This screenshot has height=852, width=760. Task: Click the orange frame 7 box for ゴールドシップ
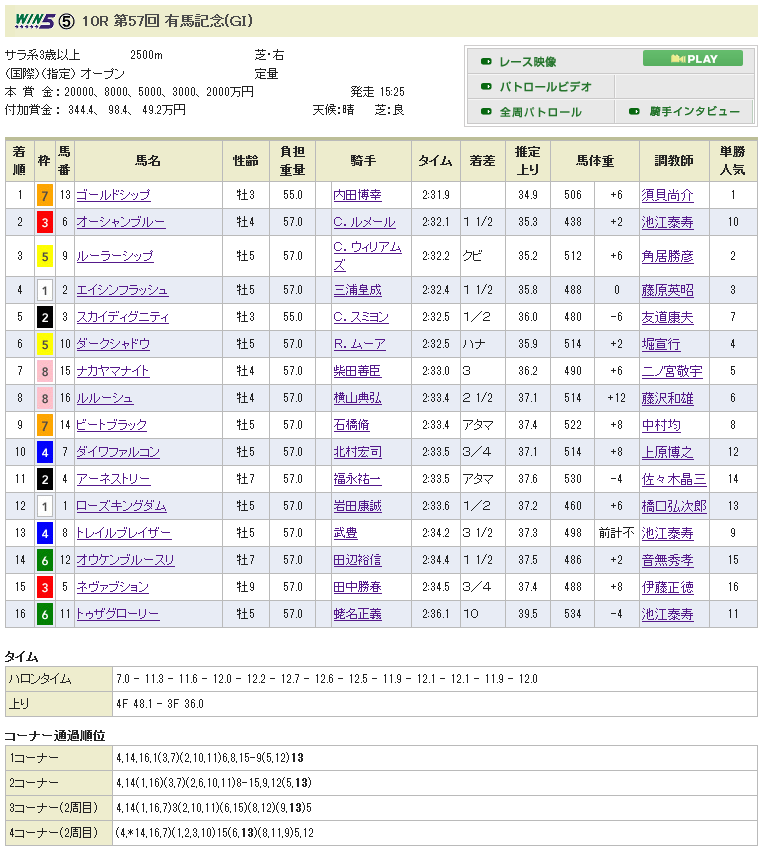[44, 195]
